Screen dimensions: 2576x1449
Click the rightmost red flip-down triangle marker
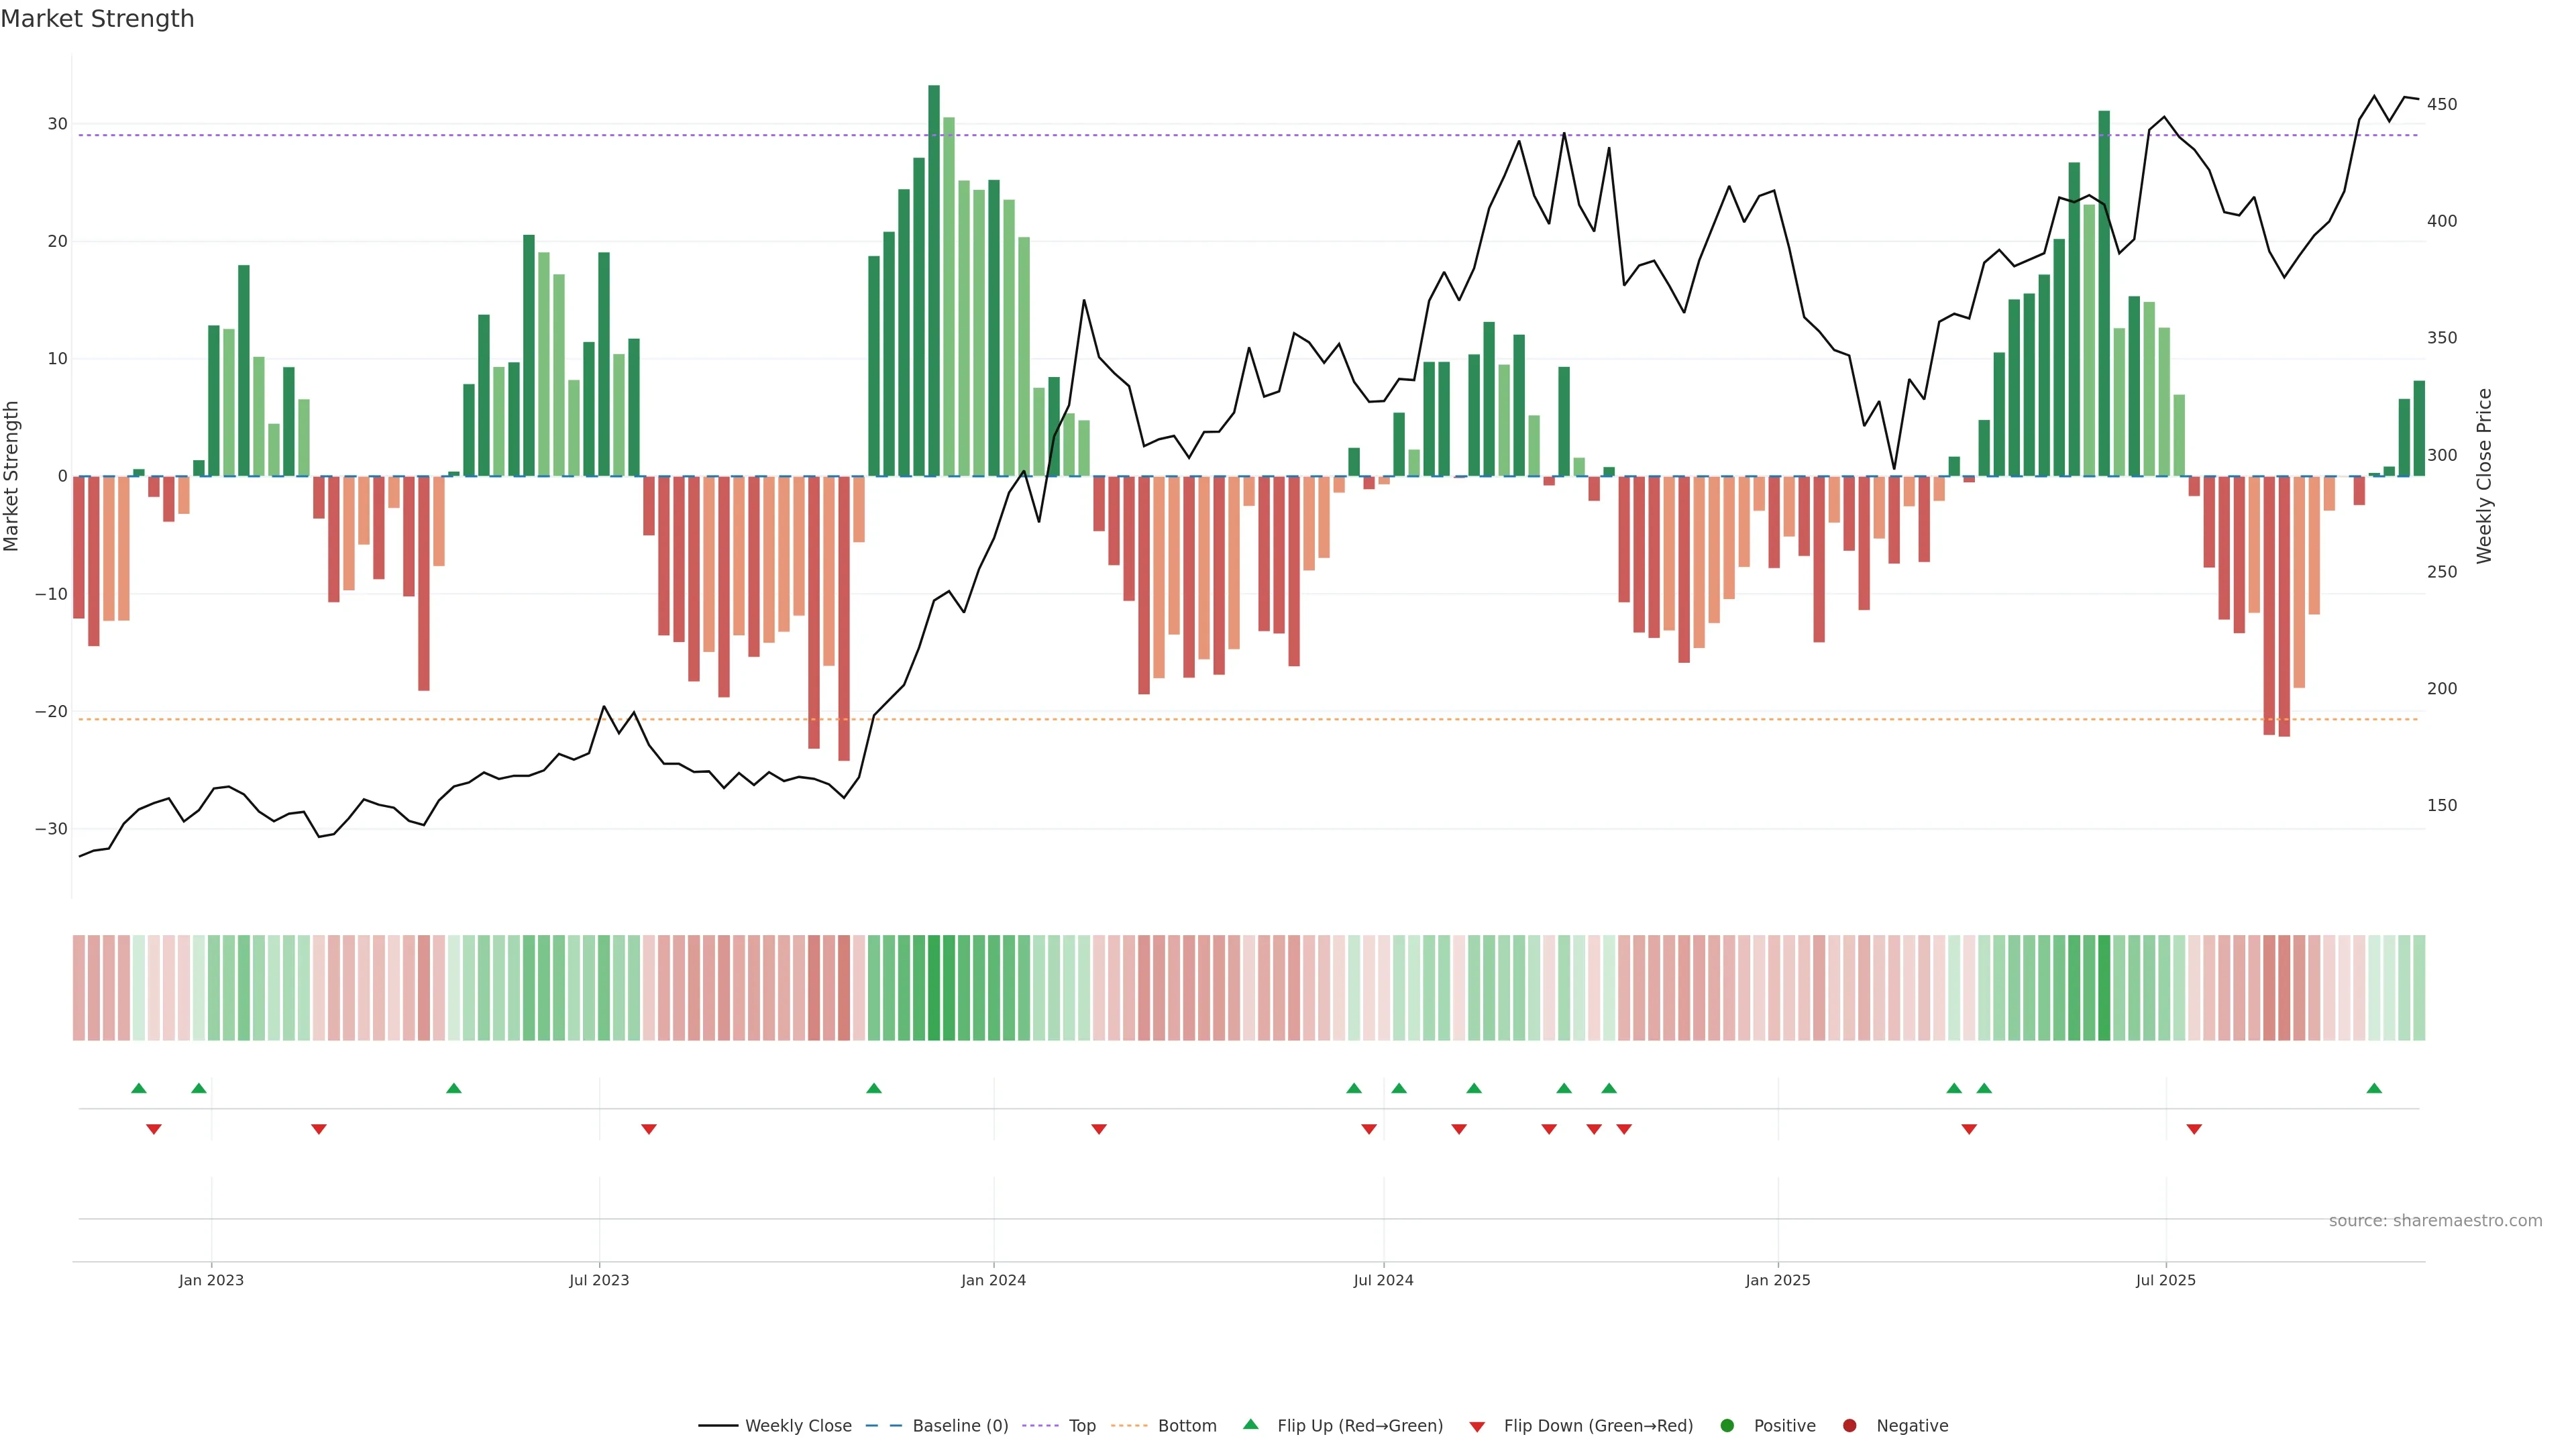click(2194, 1129)
